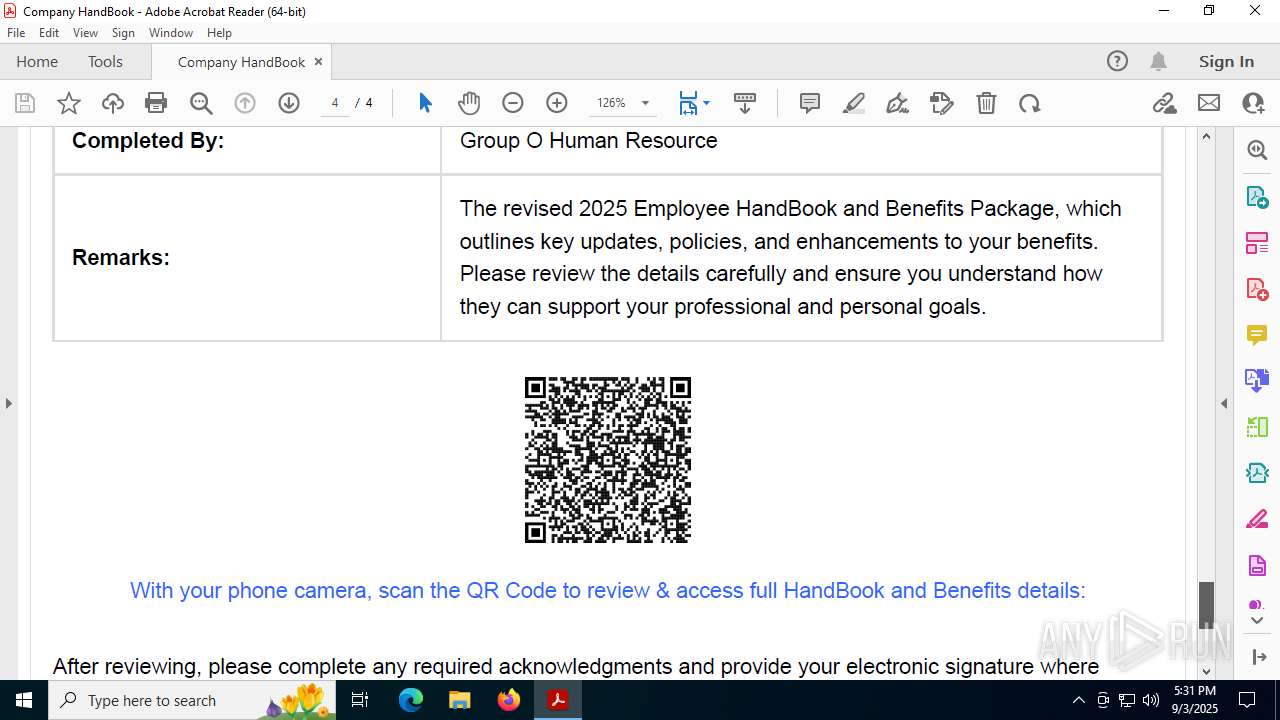The height and width of the screenshot is (720, 1280).
Task: Open Create PDF tool in sidebar
Action: (1257, 289)
